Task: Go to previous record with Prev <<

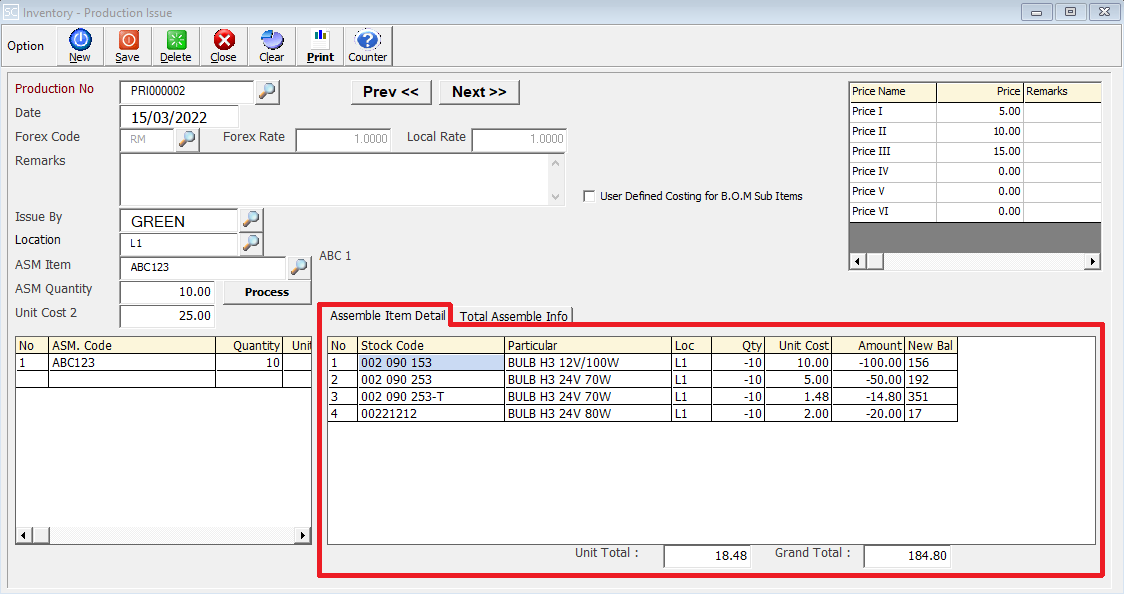Action: [391, 92]
